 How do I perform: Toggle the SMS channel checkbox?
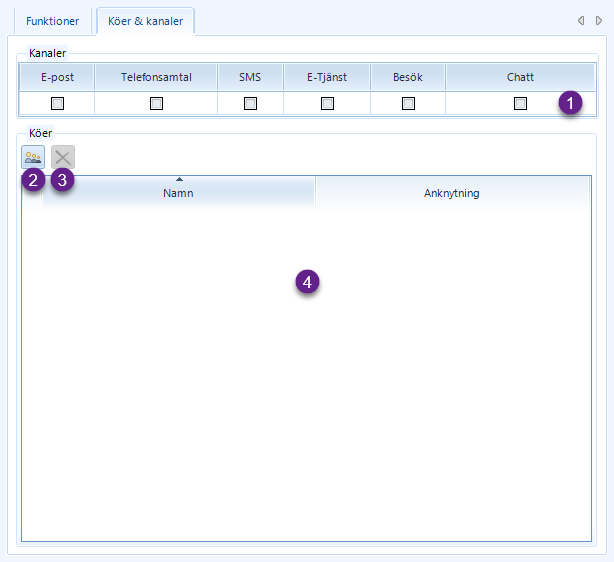[x=250, y=103]
